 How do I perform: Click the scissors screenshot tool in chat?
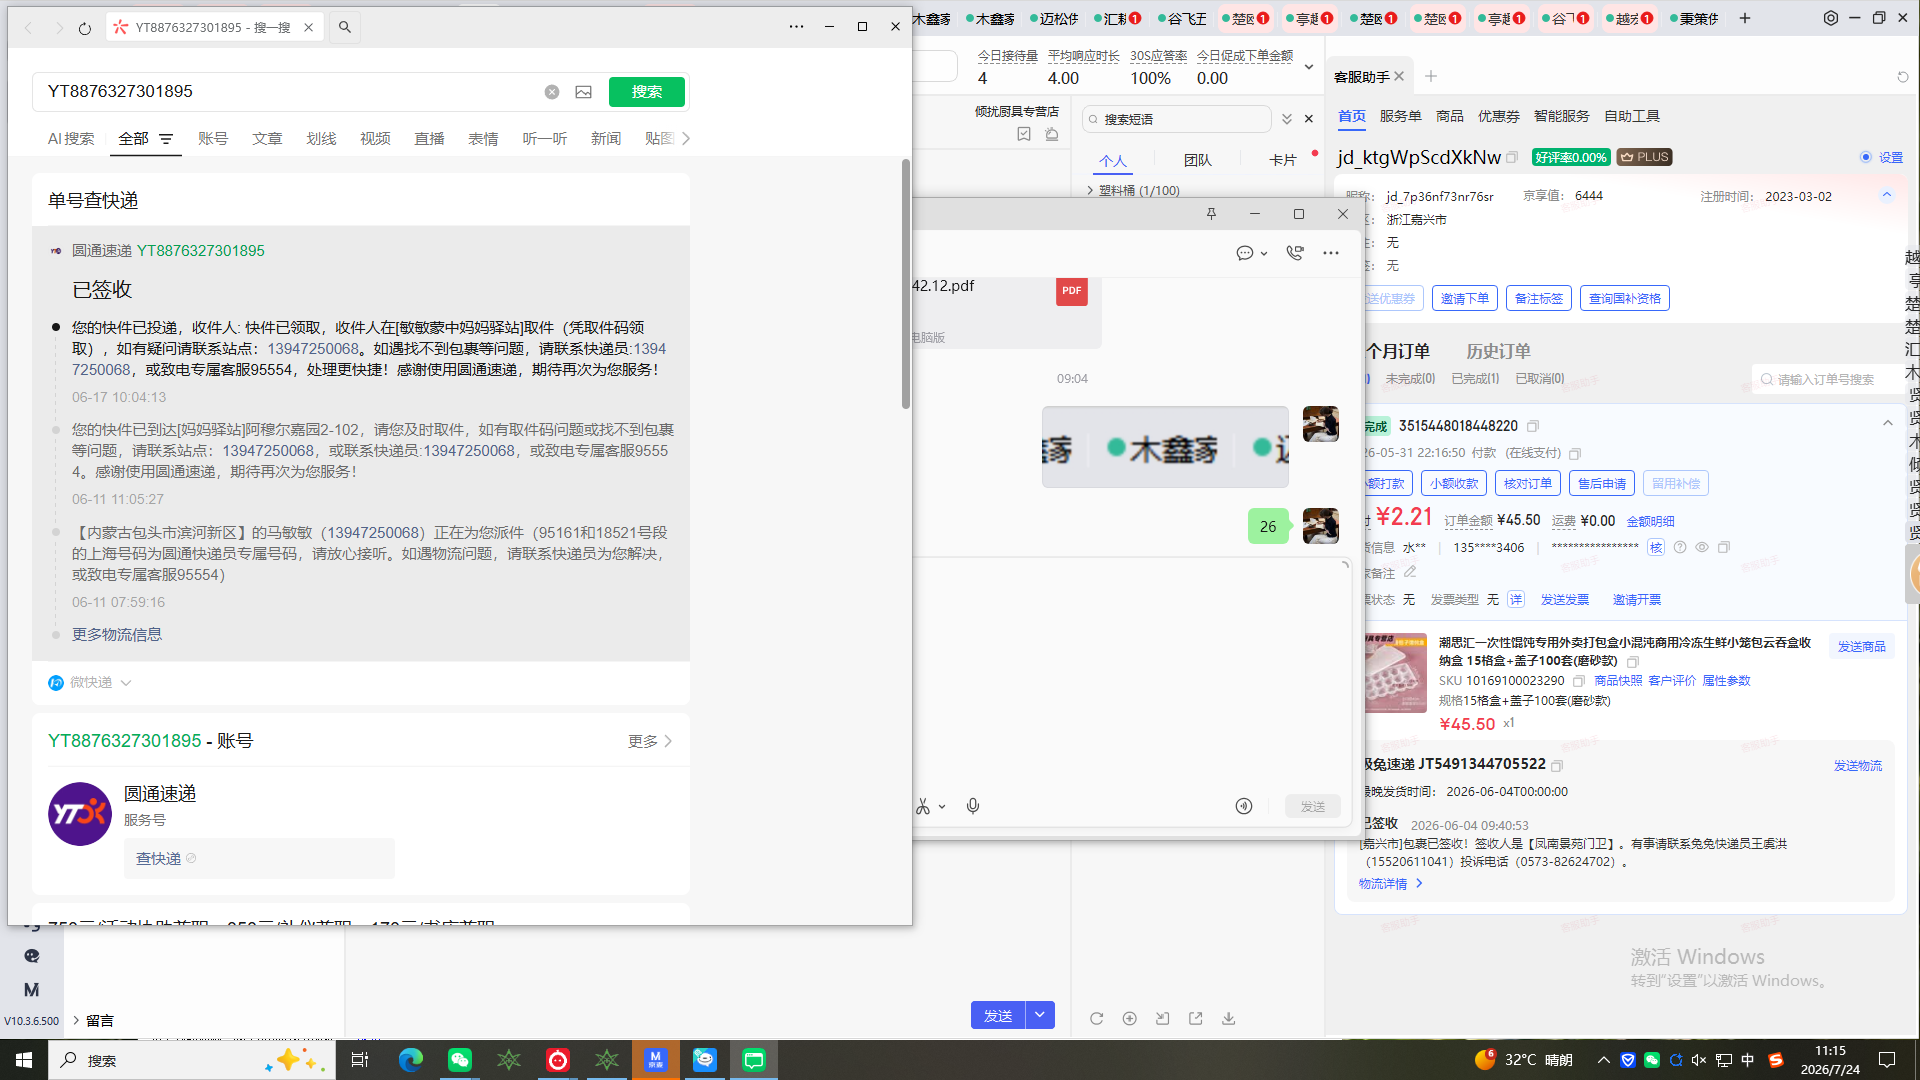tap(923, 806)
